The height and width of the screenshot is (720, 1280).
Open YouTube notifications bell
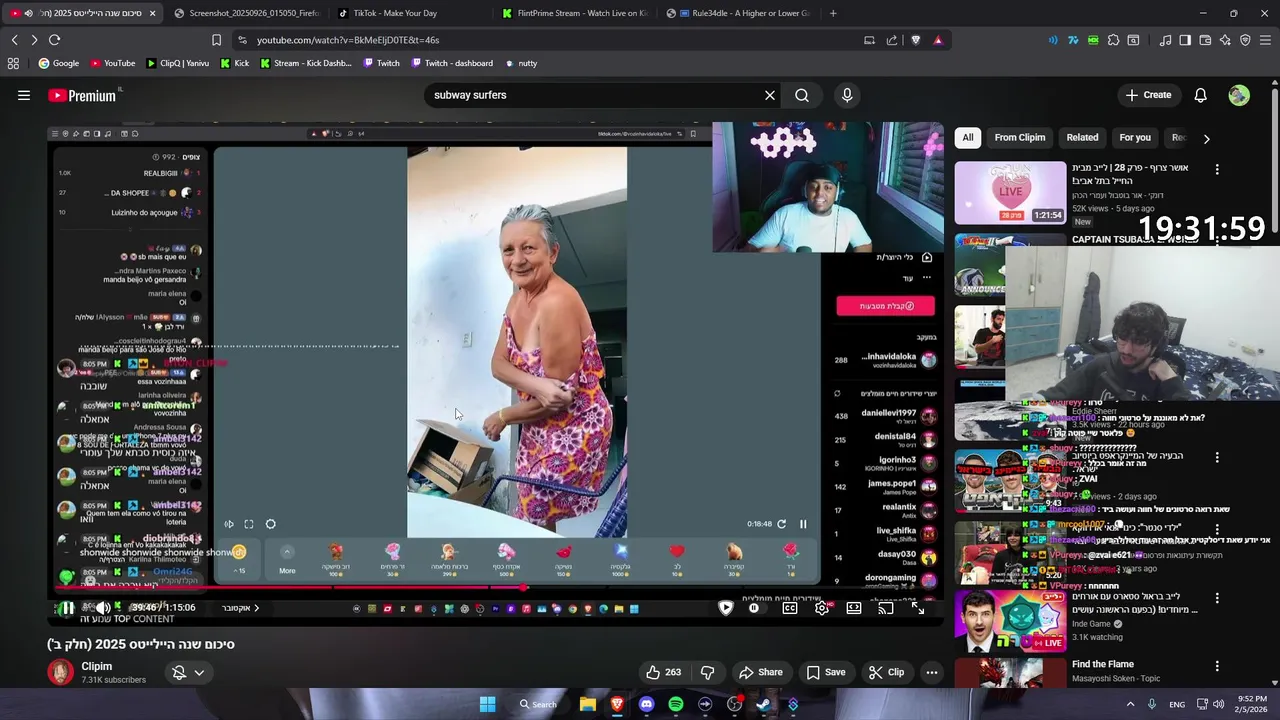click(x=1201, y=95)
